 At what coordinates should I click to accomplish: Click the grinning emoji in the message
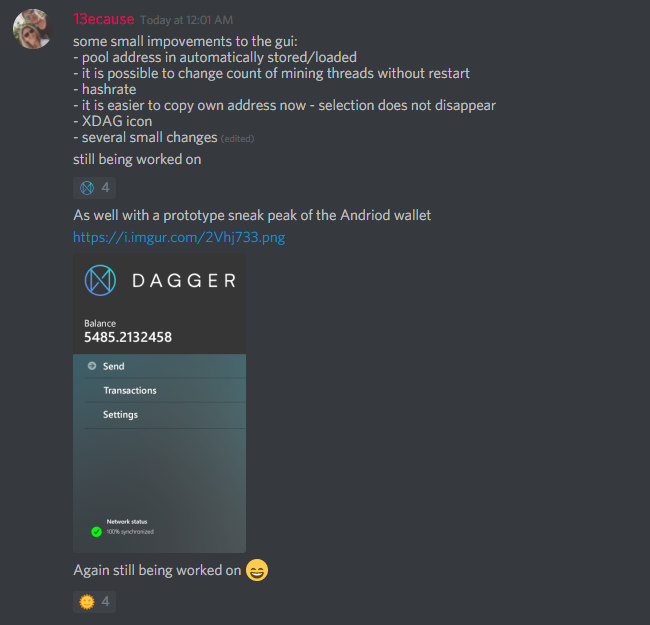pyautogui.click(x=257, y=570)
